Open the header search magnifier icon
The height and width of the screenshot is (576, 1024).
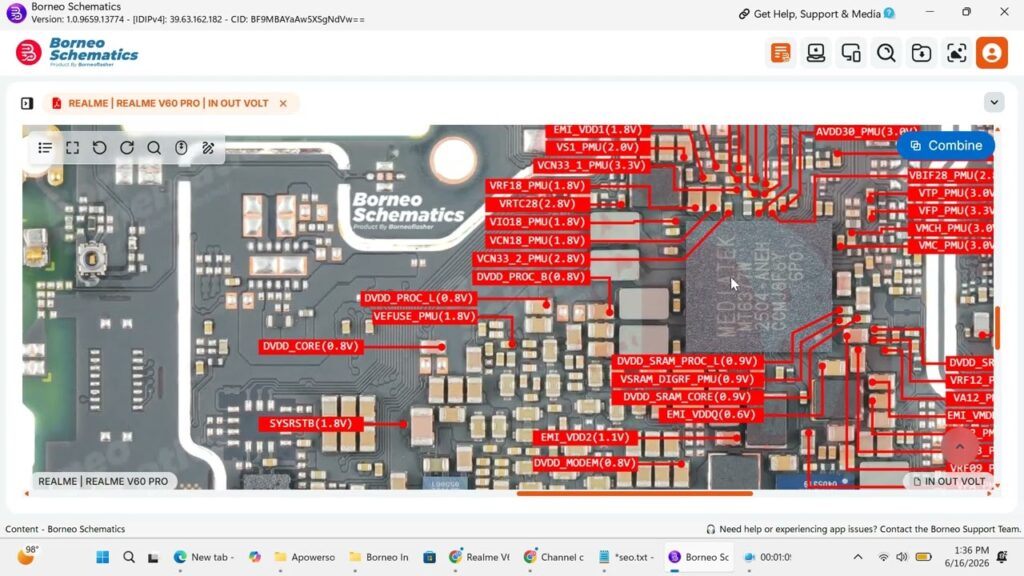click(x=886, y=53)
